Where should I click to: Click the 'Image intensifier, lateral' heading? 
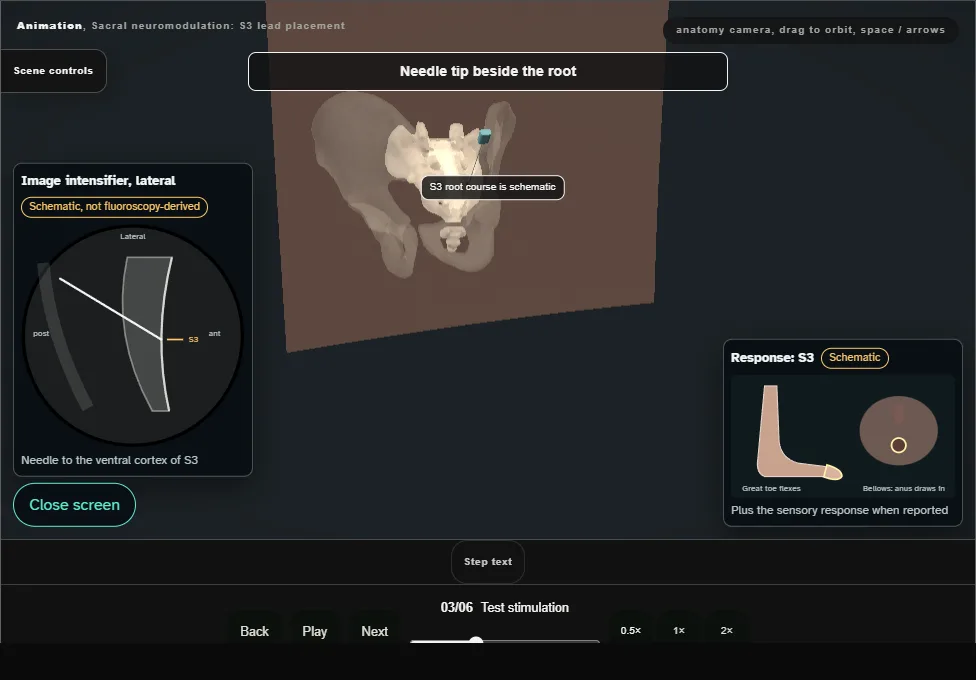coord(98,181)
